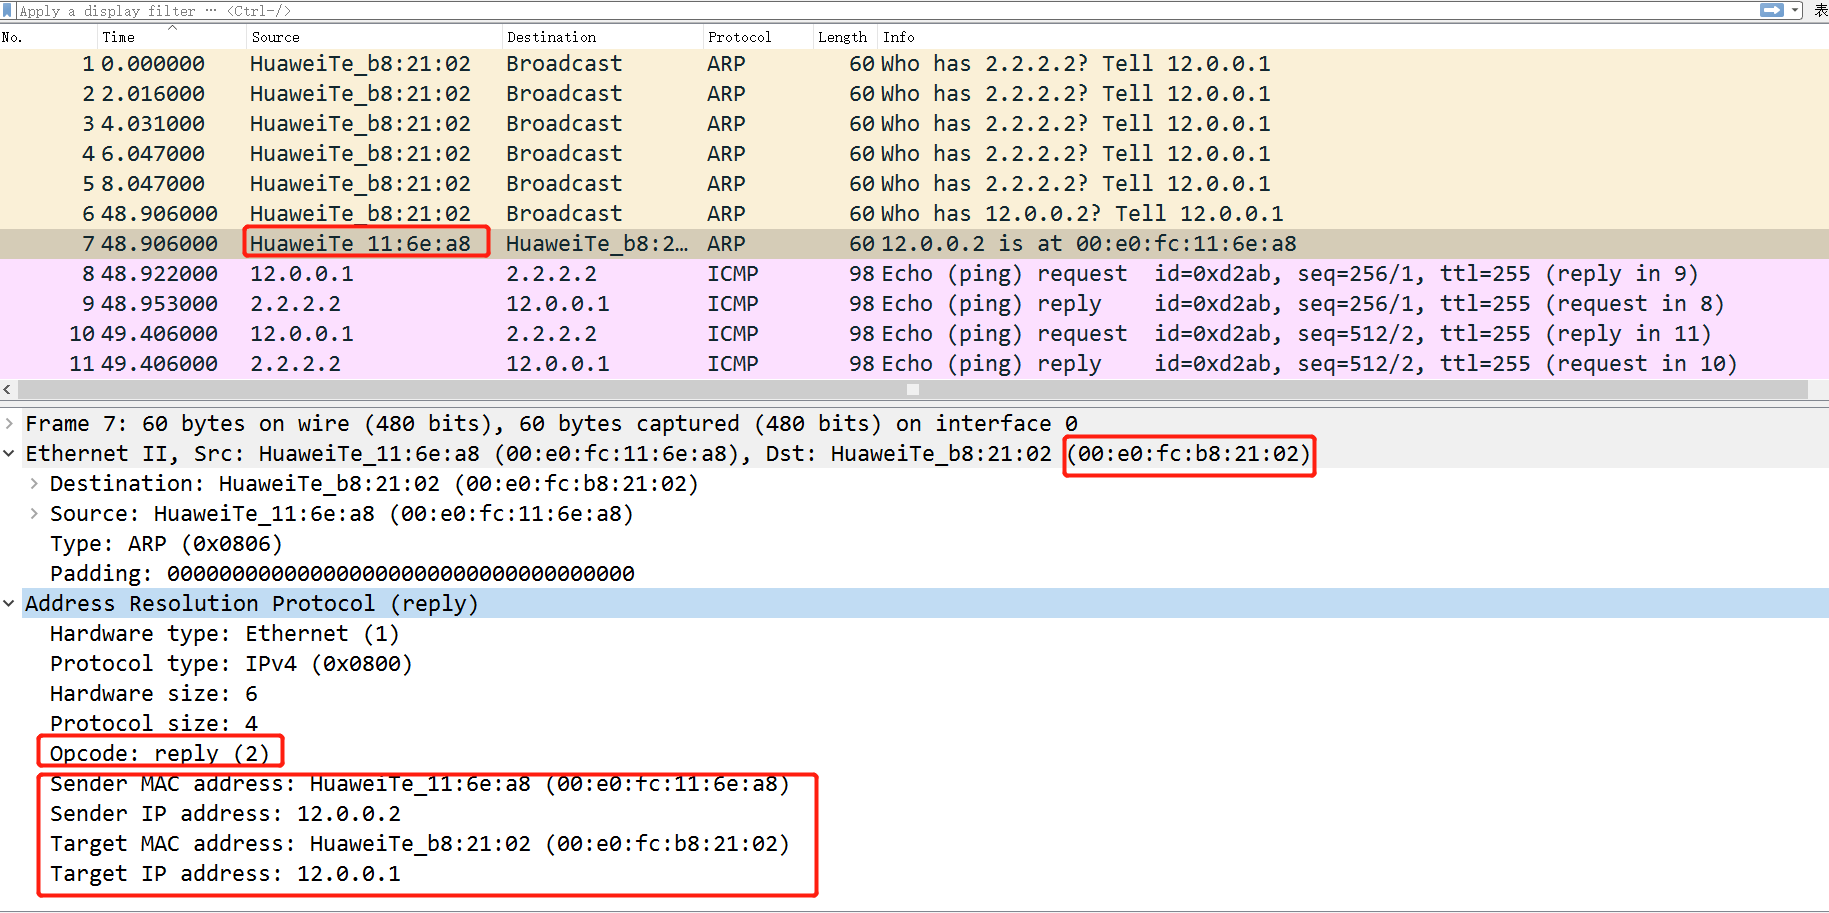Select the Target MAC address field
1829x913 pixels.
pyautogui.click(x=420, y=844)
